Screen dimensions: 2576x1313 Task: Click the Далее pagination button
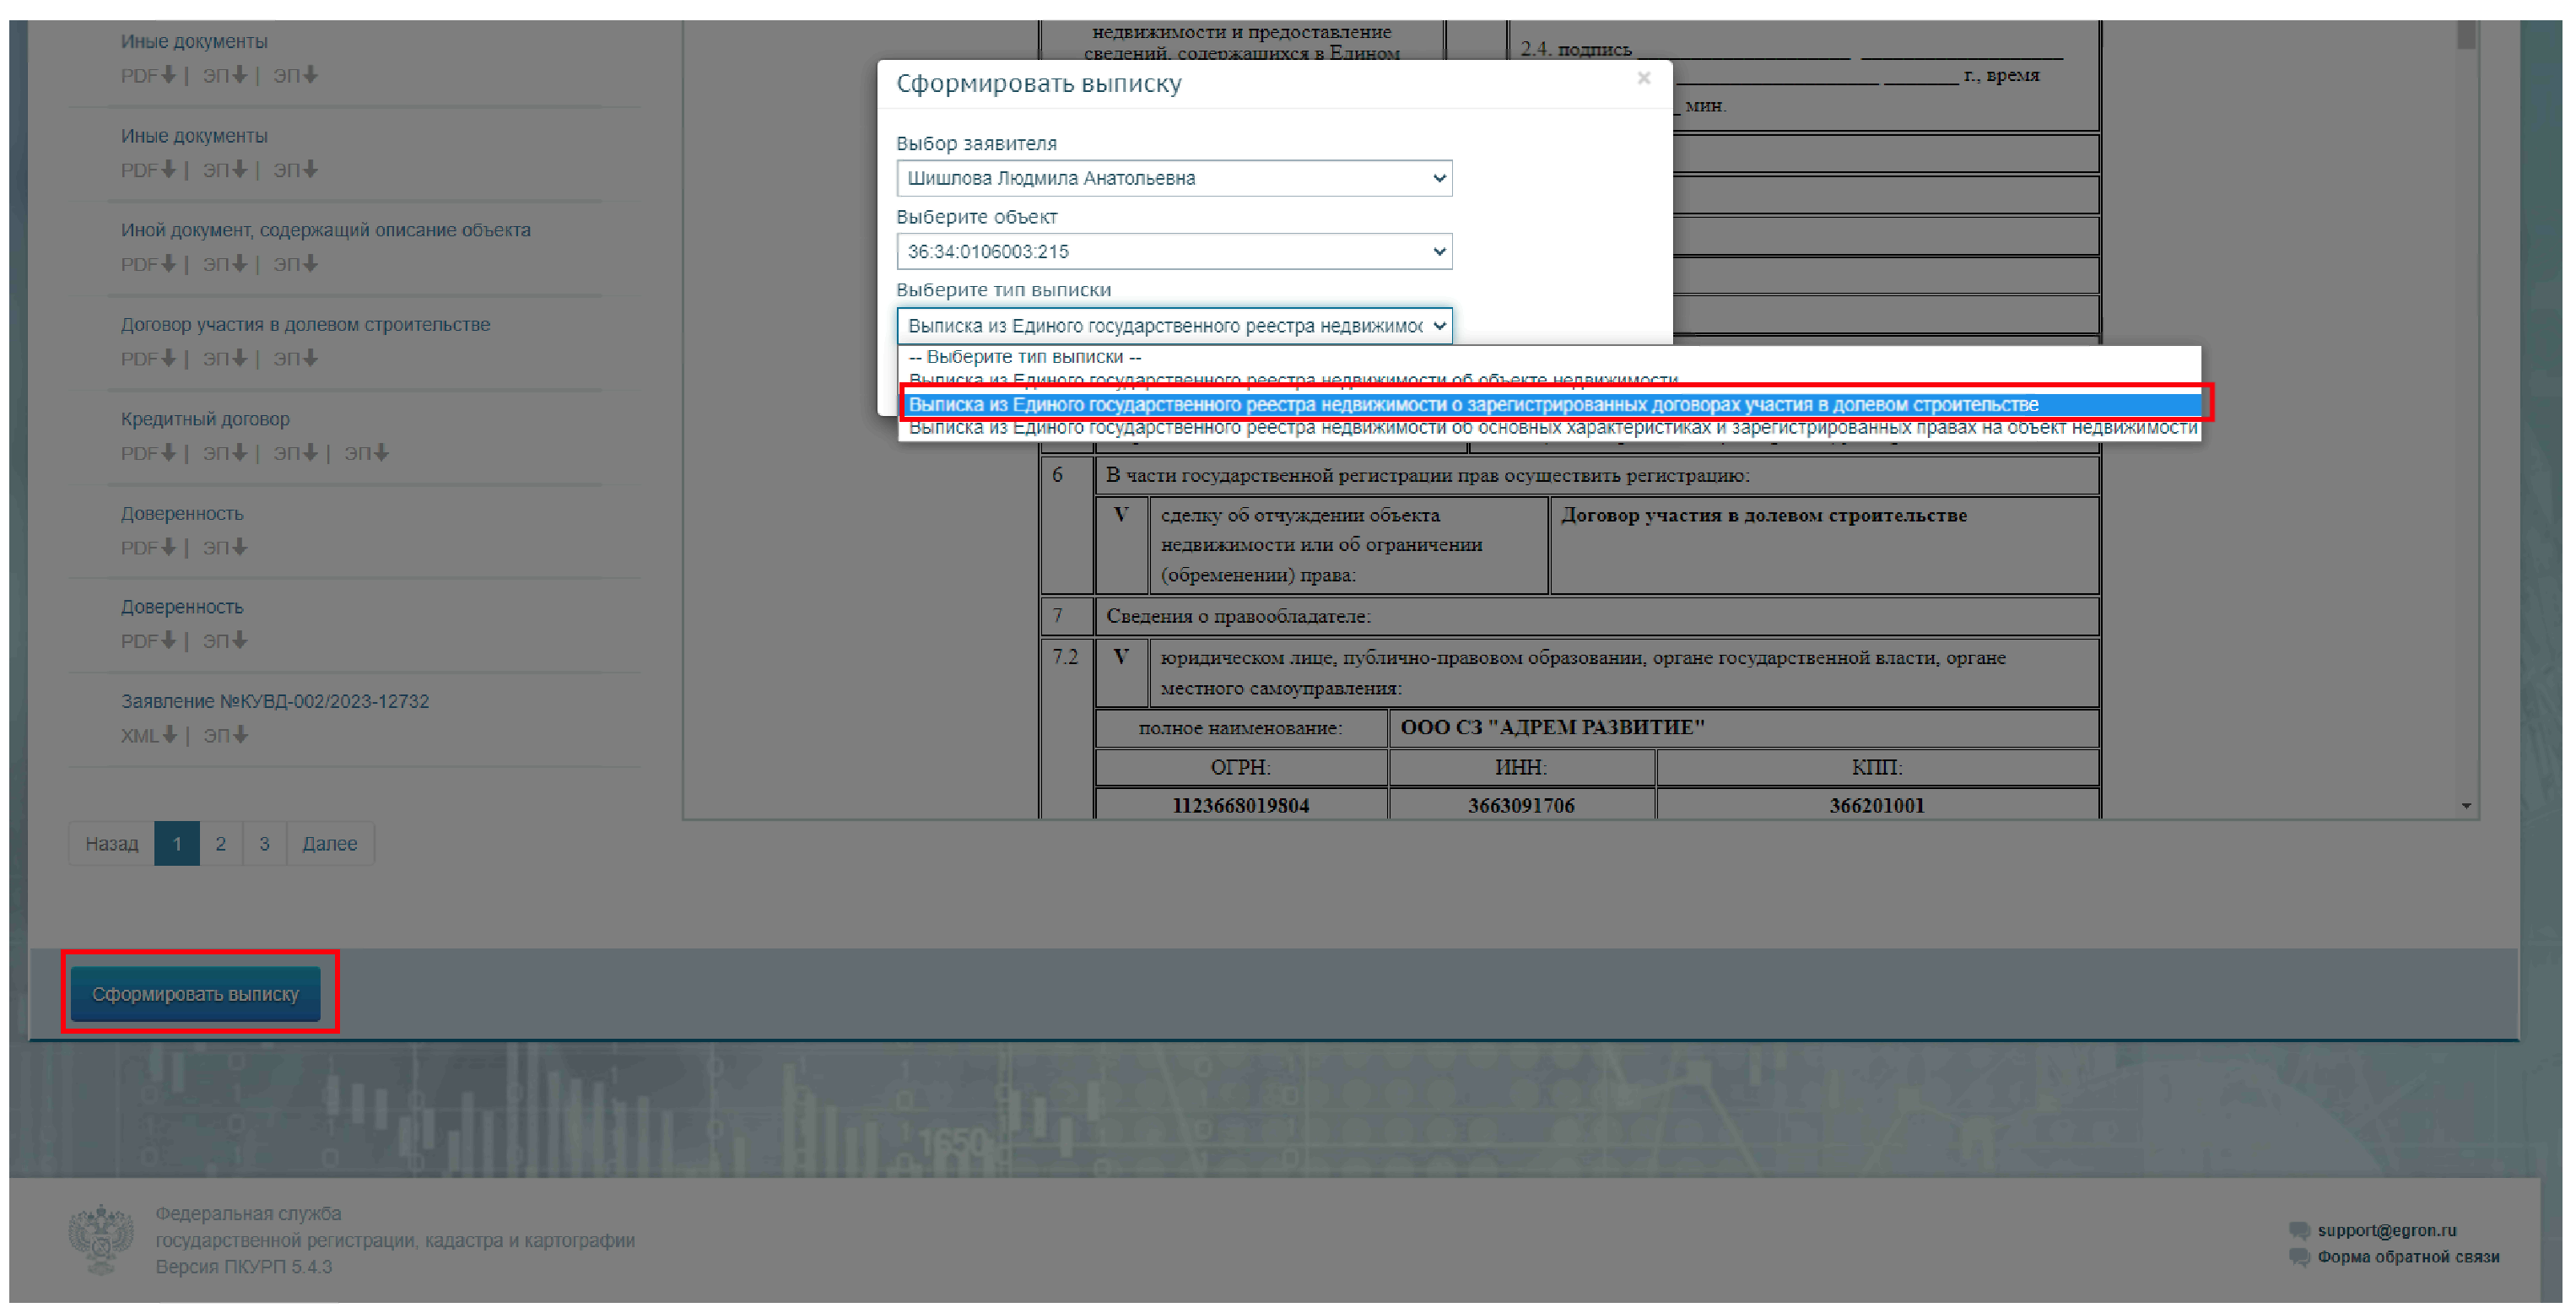(x=329, y=844)
